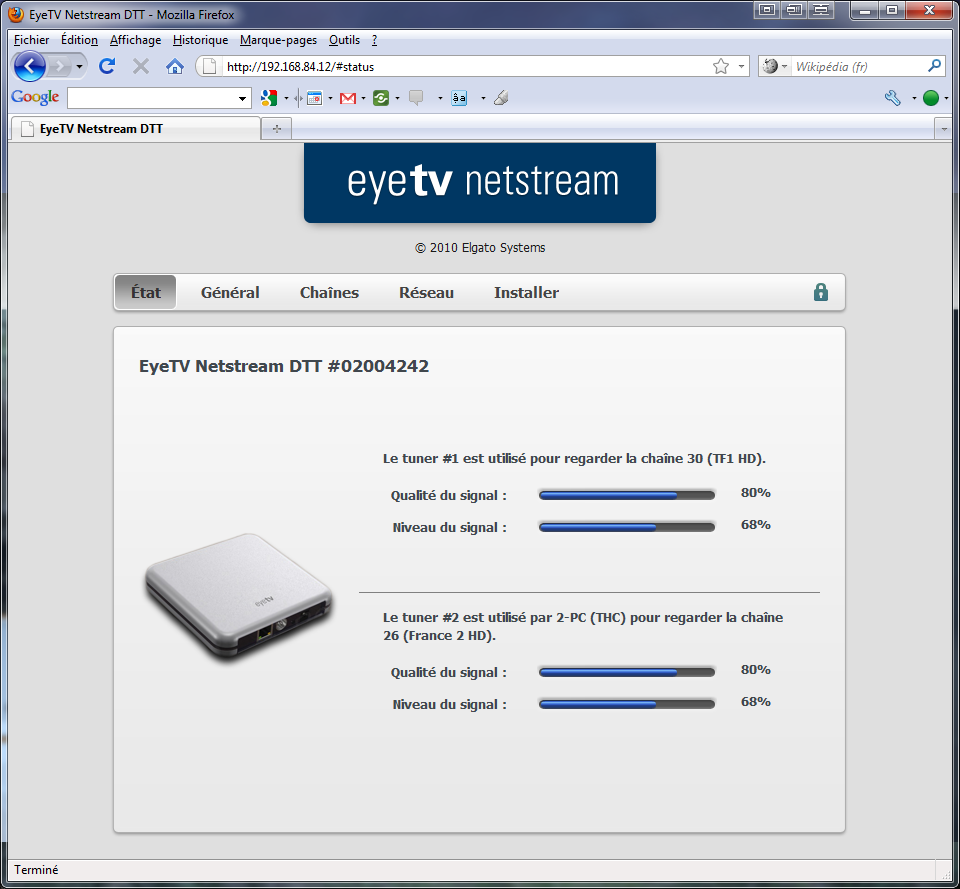Expand the green share icon dropdown

pyautogui.click(x=397, y=98)
